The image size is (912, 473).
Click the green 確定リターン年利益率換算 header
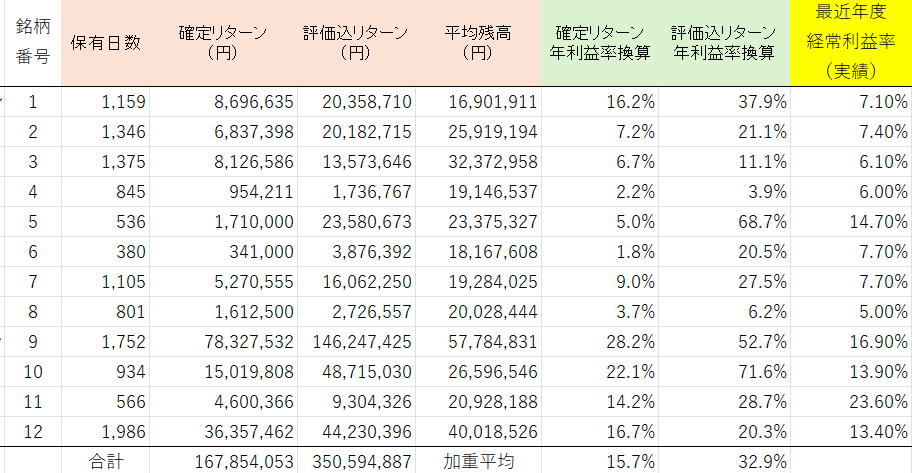(599, 42)
